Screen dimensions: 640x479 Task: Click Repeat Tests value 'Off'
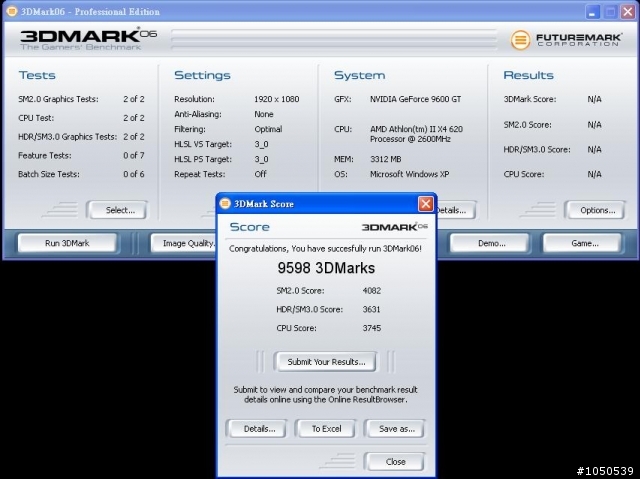pos(260,174)
